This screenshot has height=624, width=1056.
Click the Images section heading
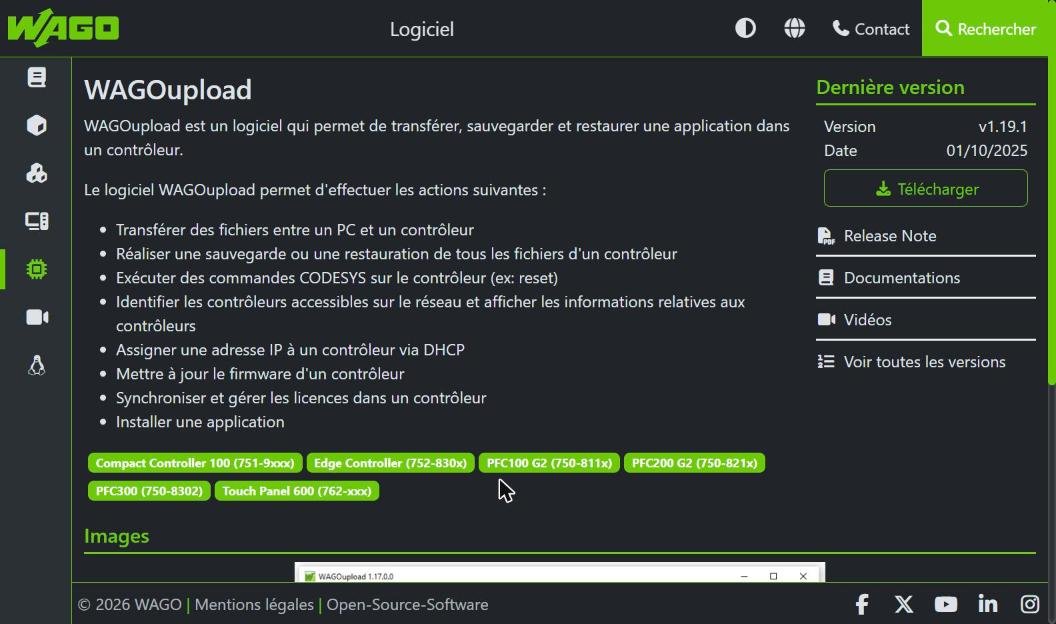coord(117,536)
